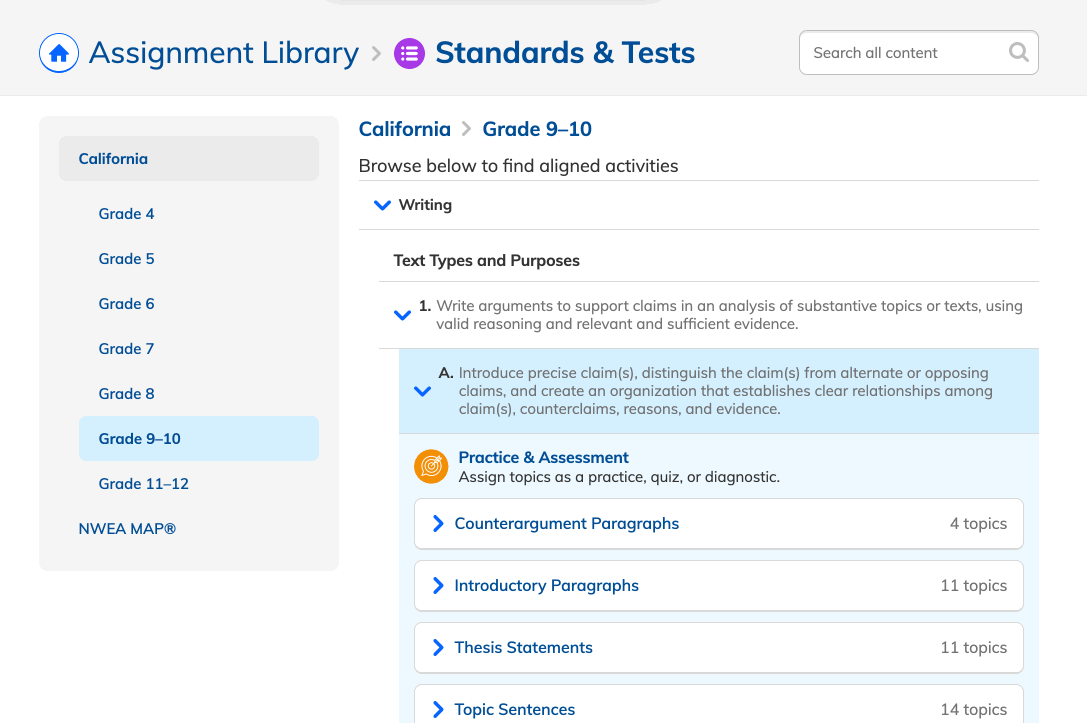Collapse the Writing section chevron
This screenshot has width=1087, height=723.
click(382, 205)
